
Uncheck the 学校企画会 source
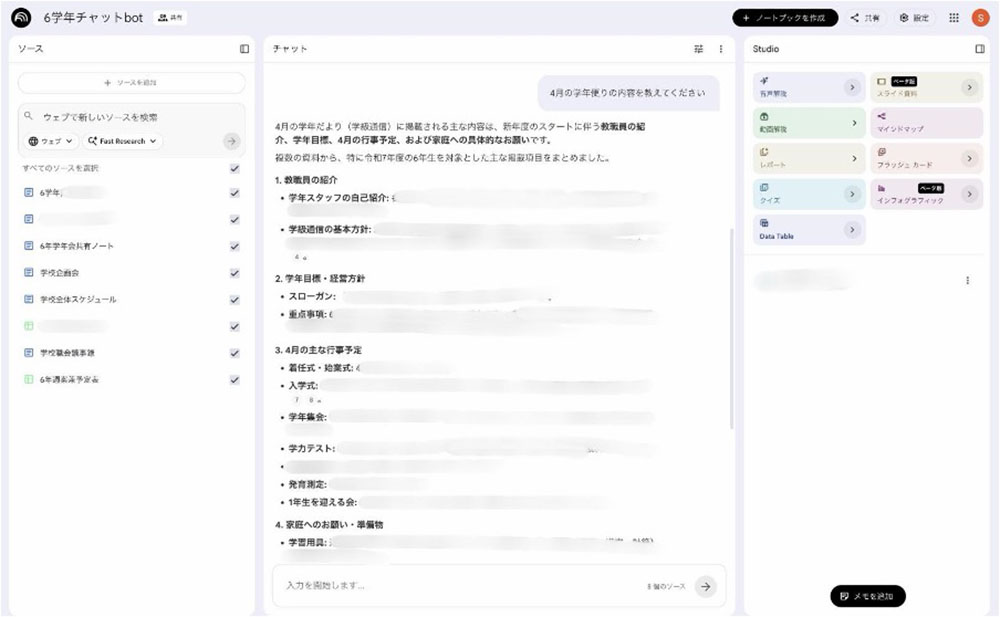(x=233, y=272)
